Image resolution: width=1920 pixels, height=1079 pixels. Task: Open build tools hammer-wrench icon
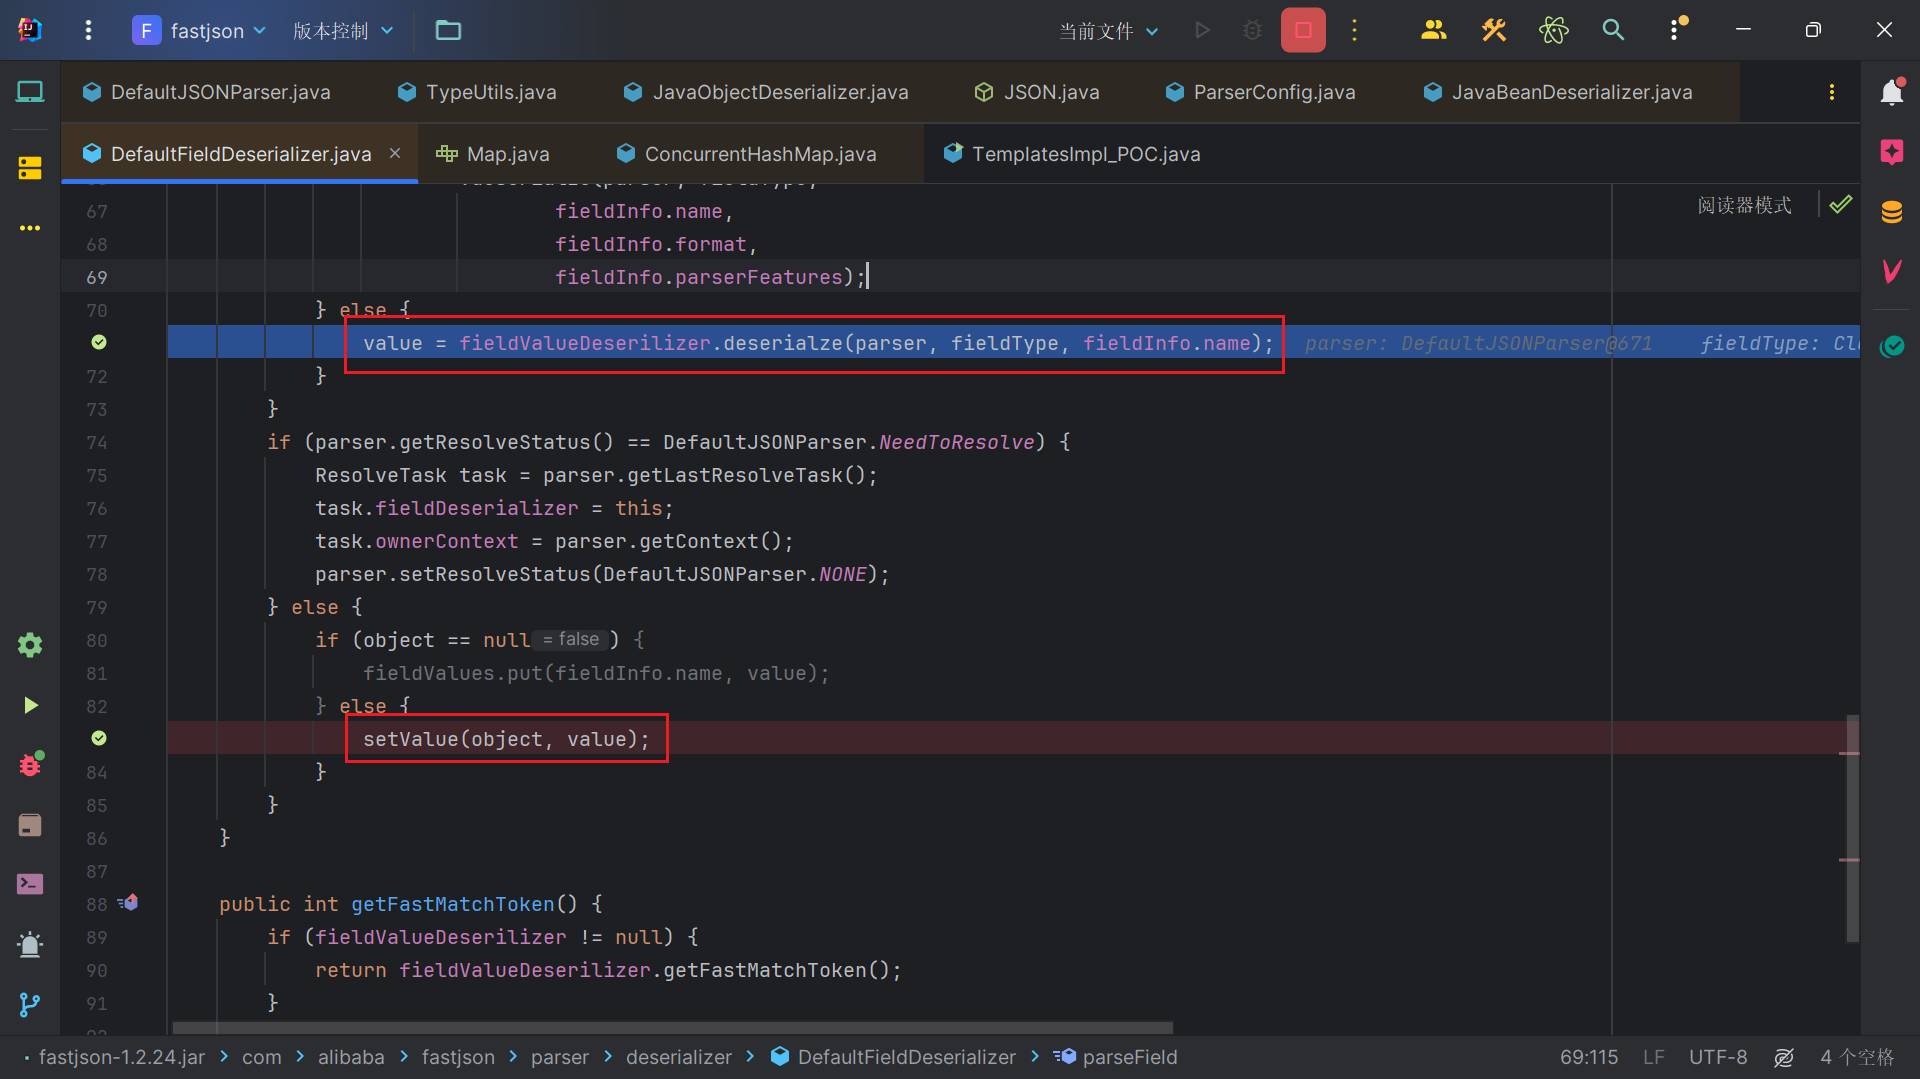(1494, 30)
